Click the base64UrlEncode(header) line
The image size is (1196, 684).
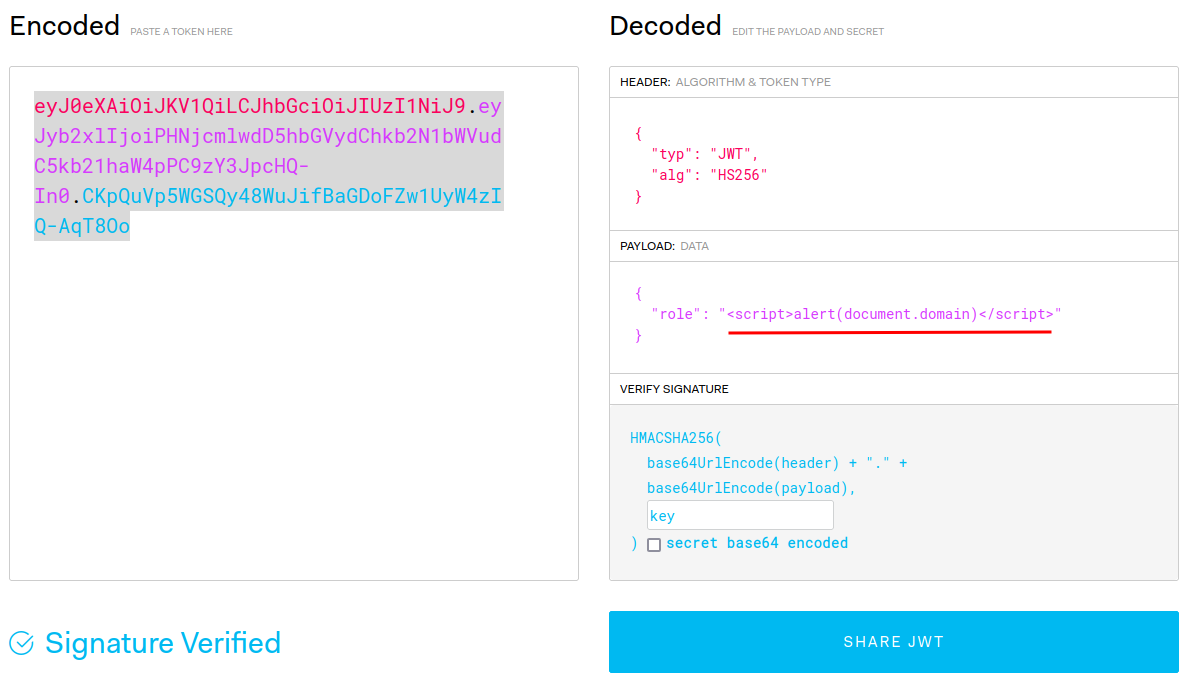coord(776,463)
